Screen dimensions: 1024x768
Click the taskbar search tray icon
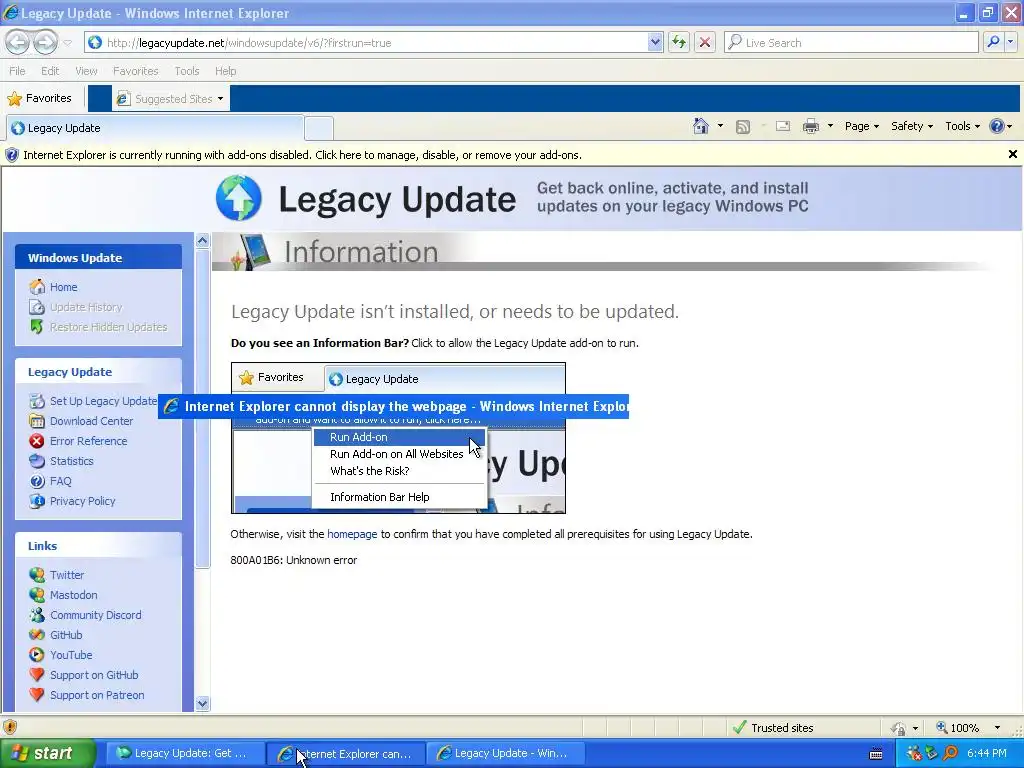click(950, 753)
